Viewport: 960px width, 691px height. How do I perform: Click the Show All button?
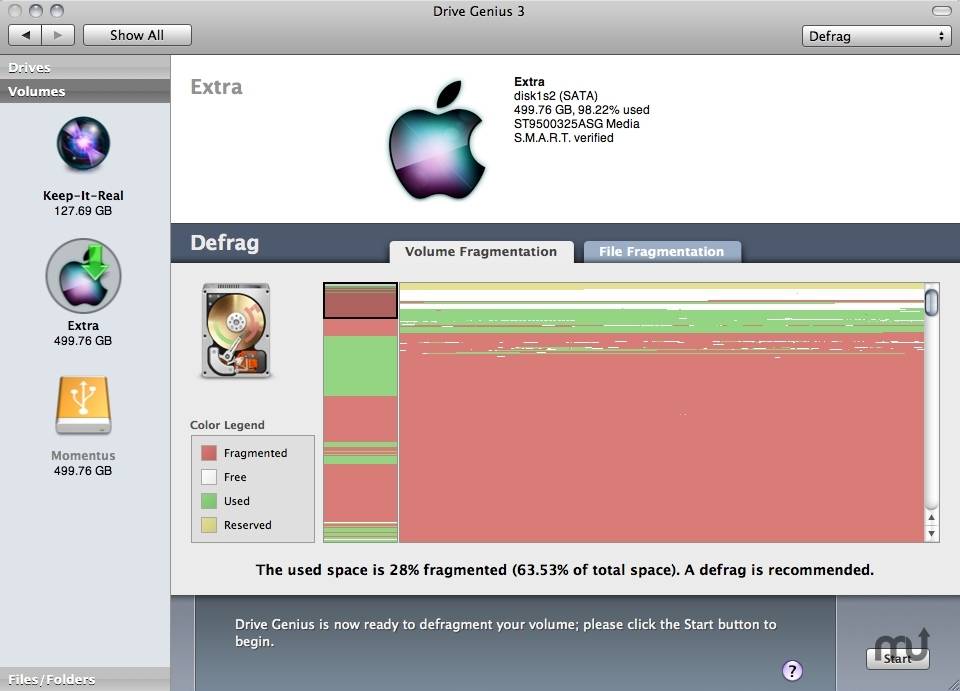click(x=137, y=35)
